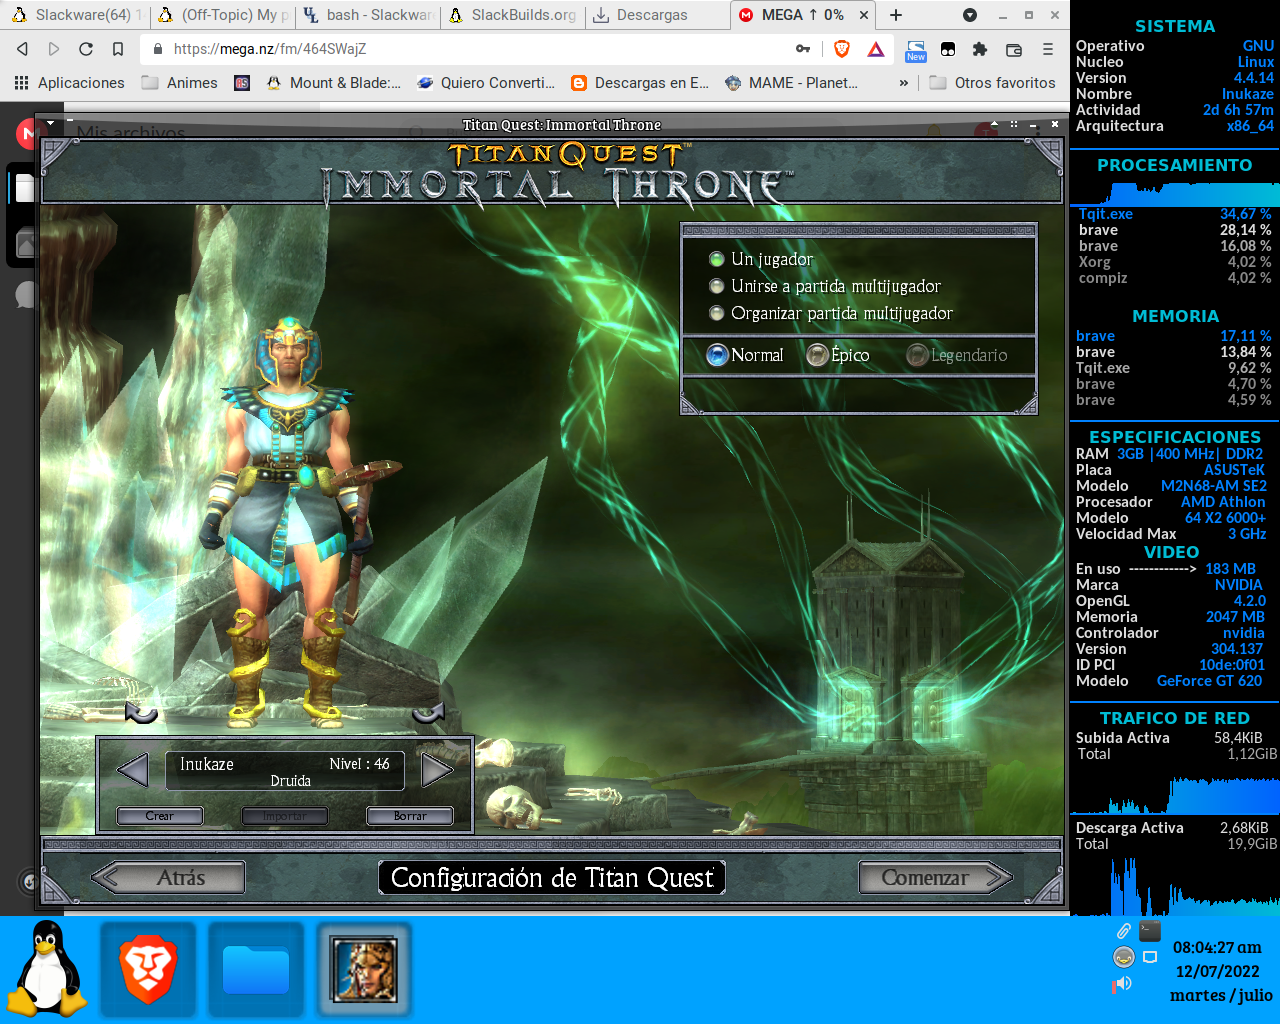Rotate character left with curved arrow
1280x1024 pixels.
point(141,712)
